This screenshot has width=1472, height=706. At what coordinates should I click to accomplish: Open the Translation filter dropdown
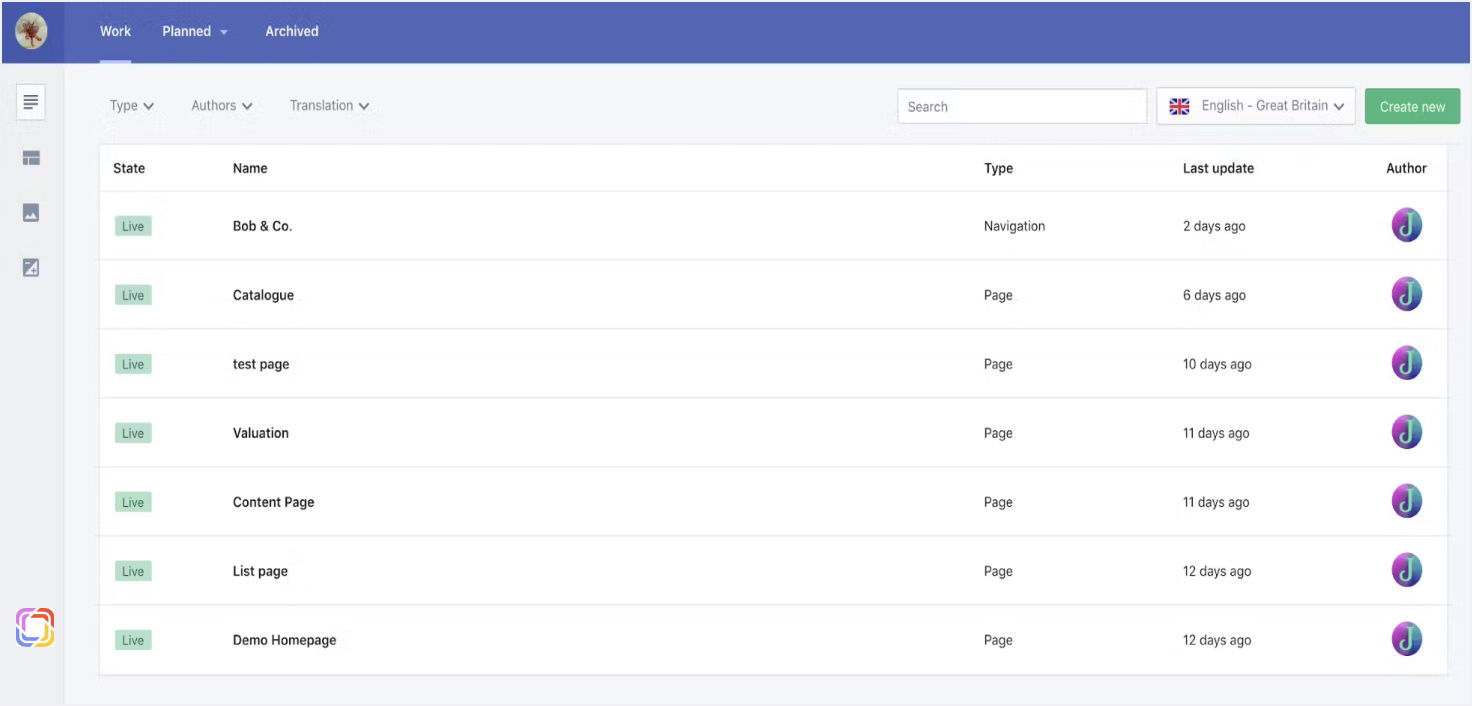pyautogui.click(x=329, y=106)
